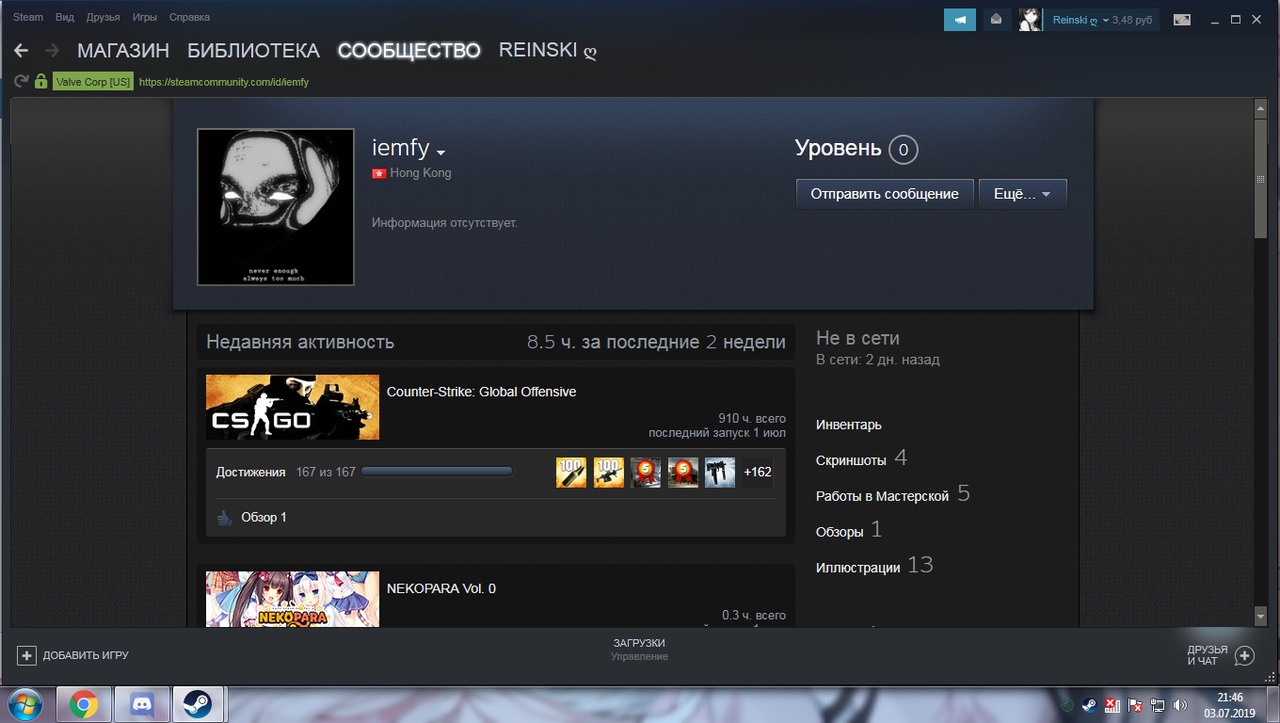Open the Иллюстрации link
Viewport: 1280px width, 723px height.
(858, 567)
